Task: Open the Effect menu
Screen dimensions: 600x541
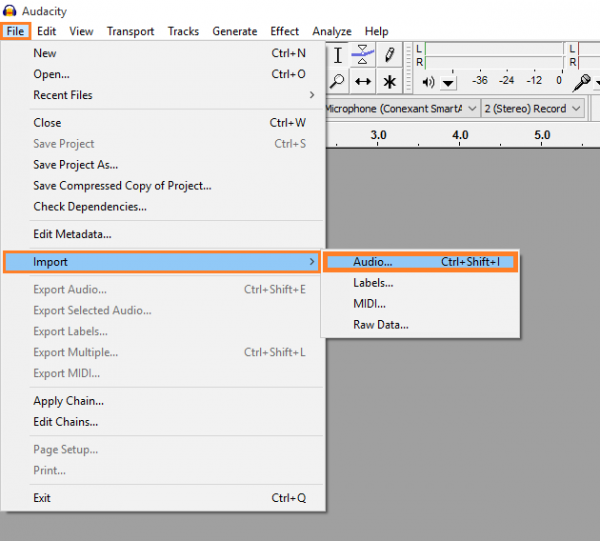Action: pos(284,31)
